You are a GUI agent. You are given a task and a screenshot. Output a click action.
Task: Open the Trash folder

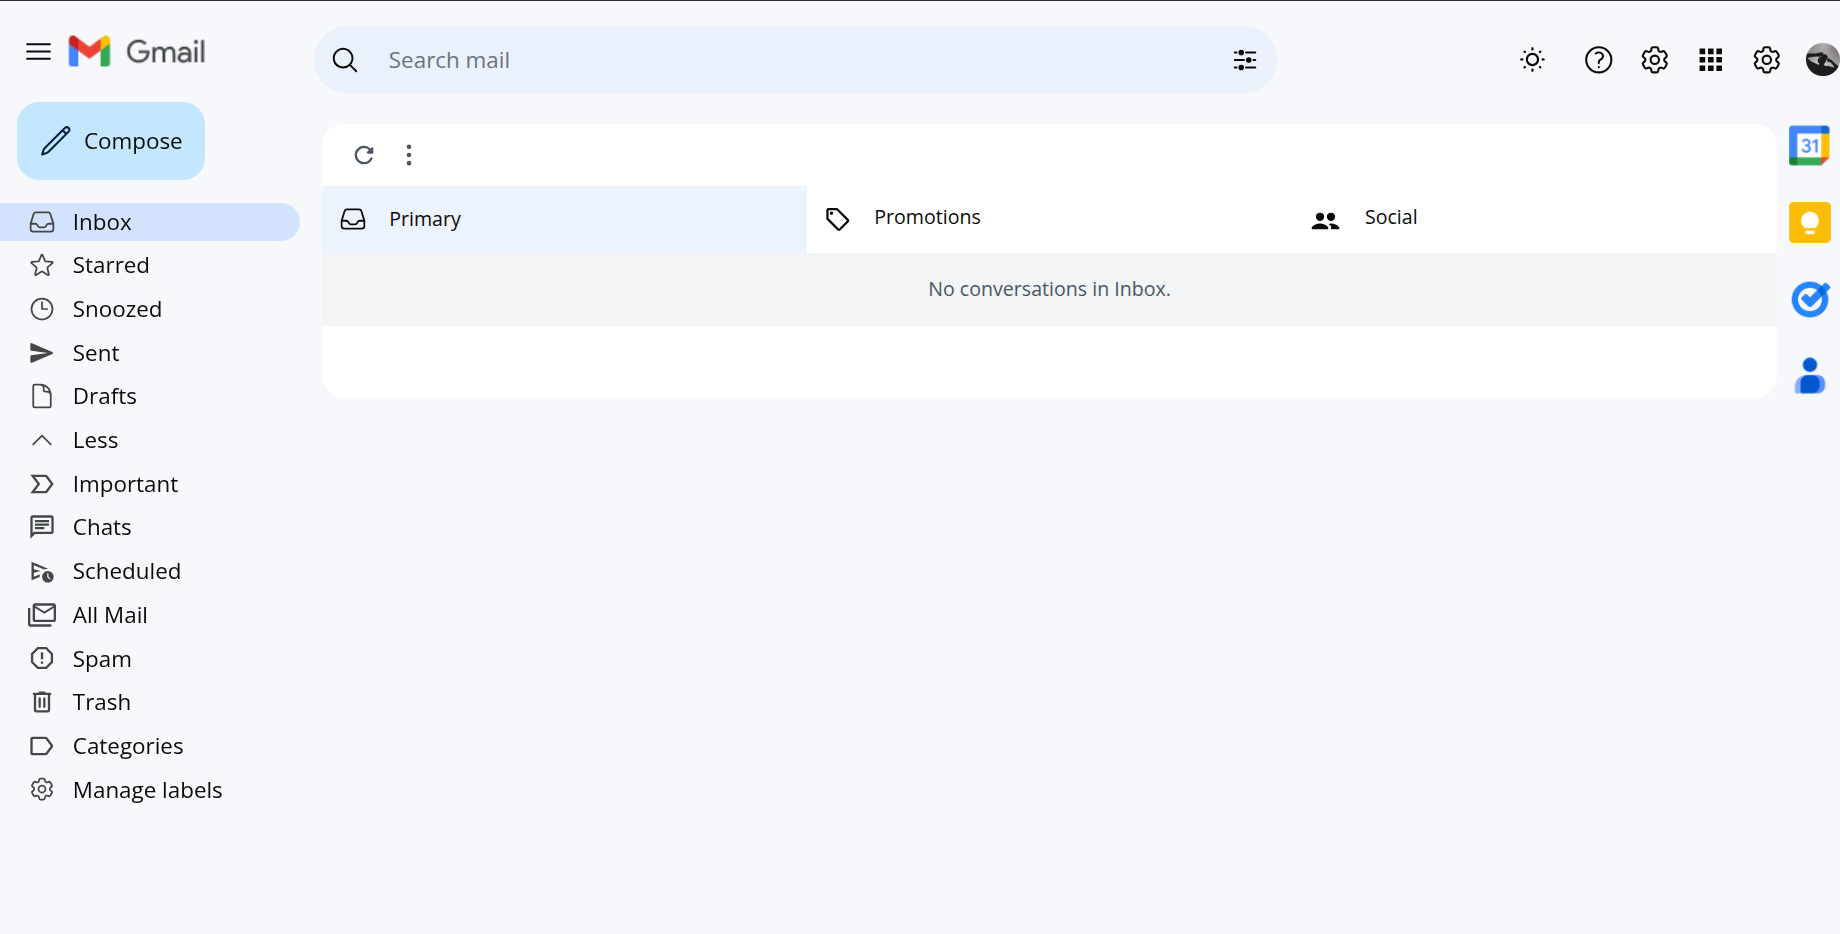point(100,701)
